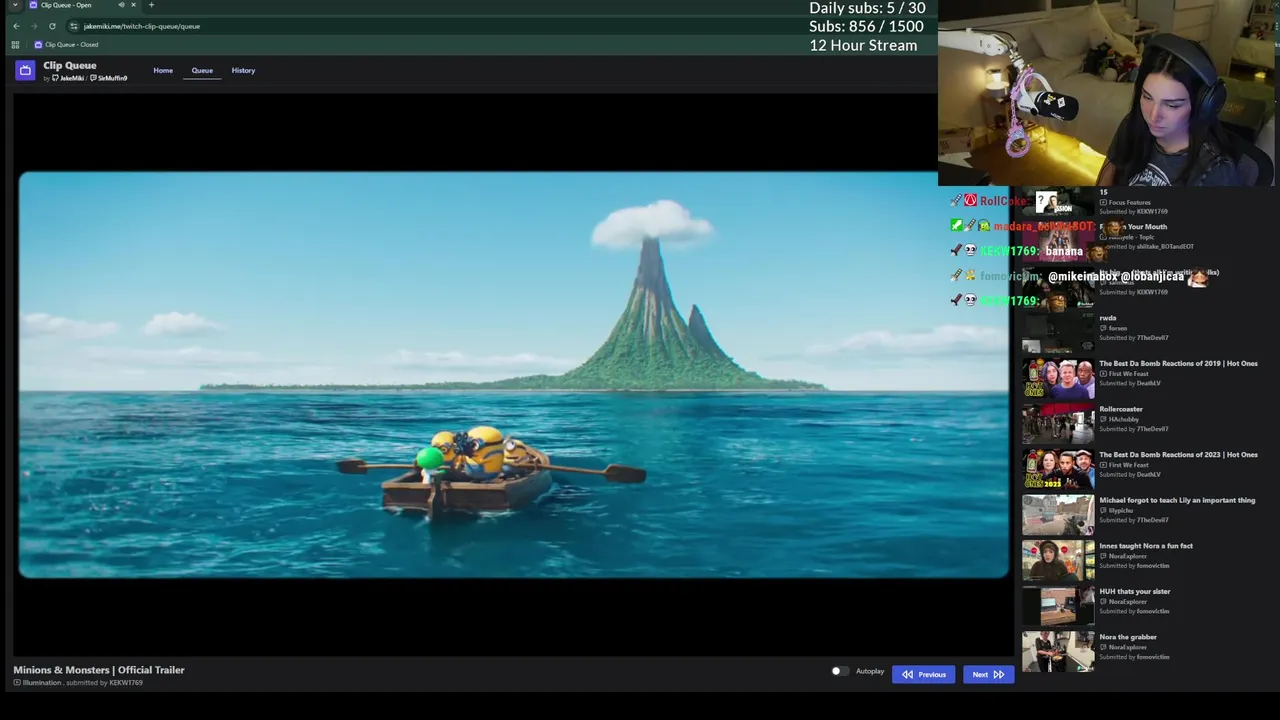Click Twitch icon in 'HUH thats your sister' row

point(1103,601)
